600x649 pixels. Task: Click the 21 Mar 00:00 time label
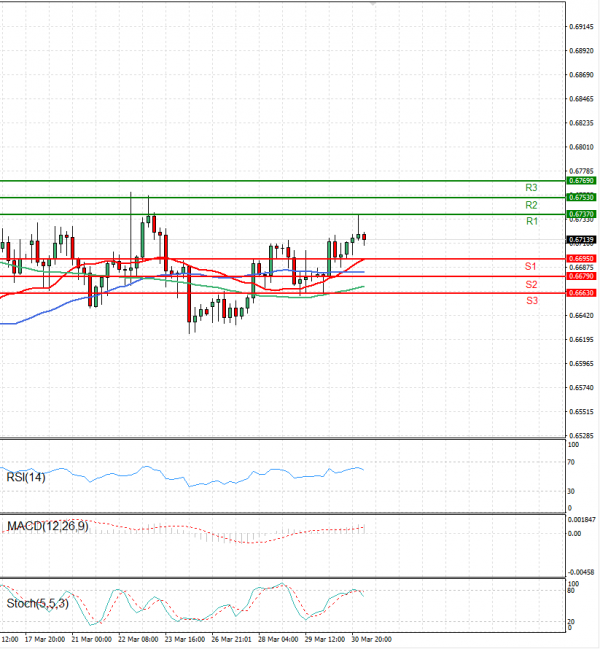[91, 639]
